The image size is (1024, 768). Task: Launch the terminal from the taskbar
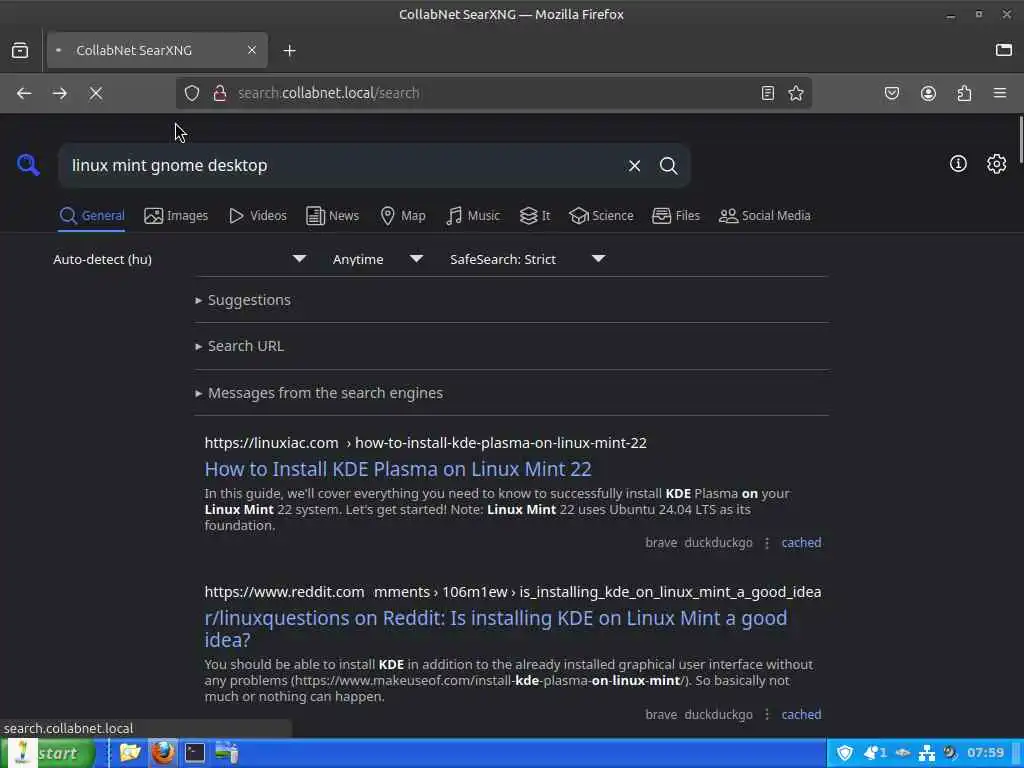195,753
